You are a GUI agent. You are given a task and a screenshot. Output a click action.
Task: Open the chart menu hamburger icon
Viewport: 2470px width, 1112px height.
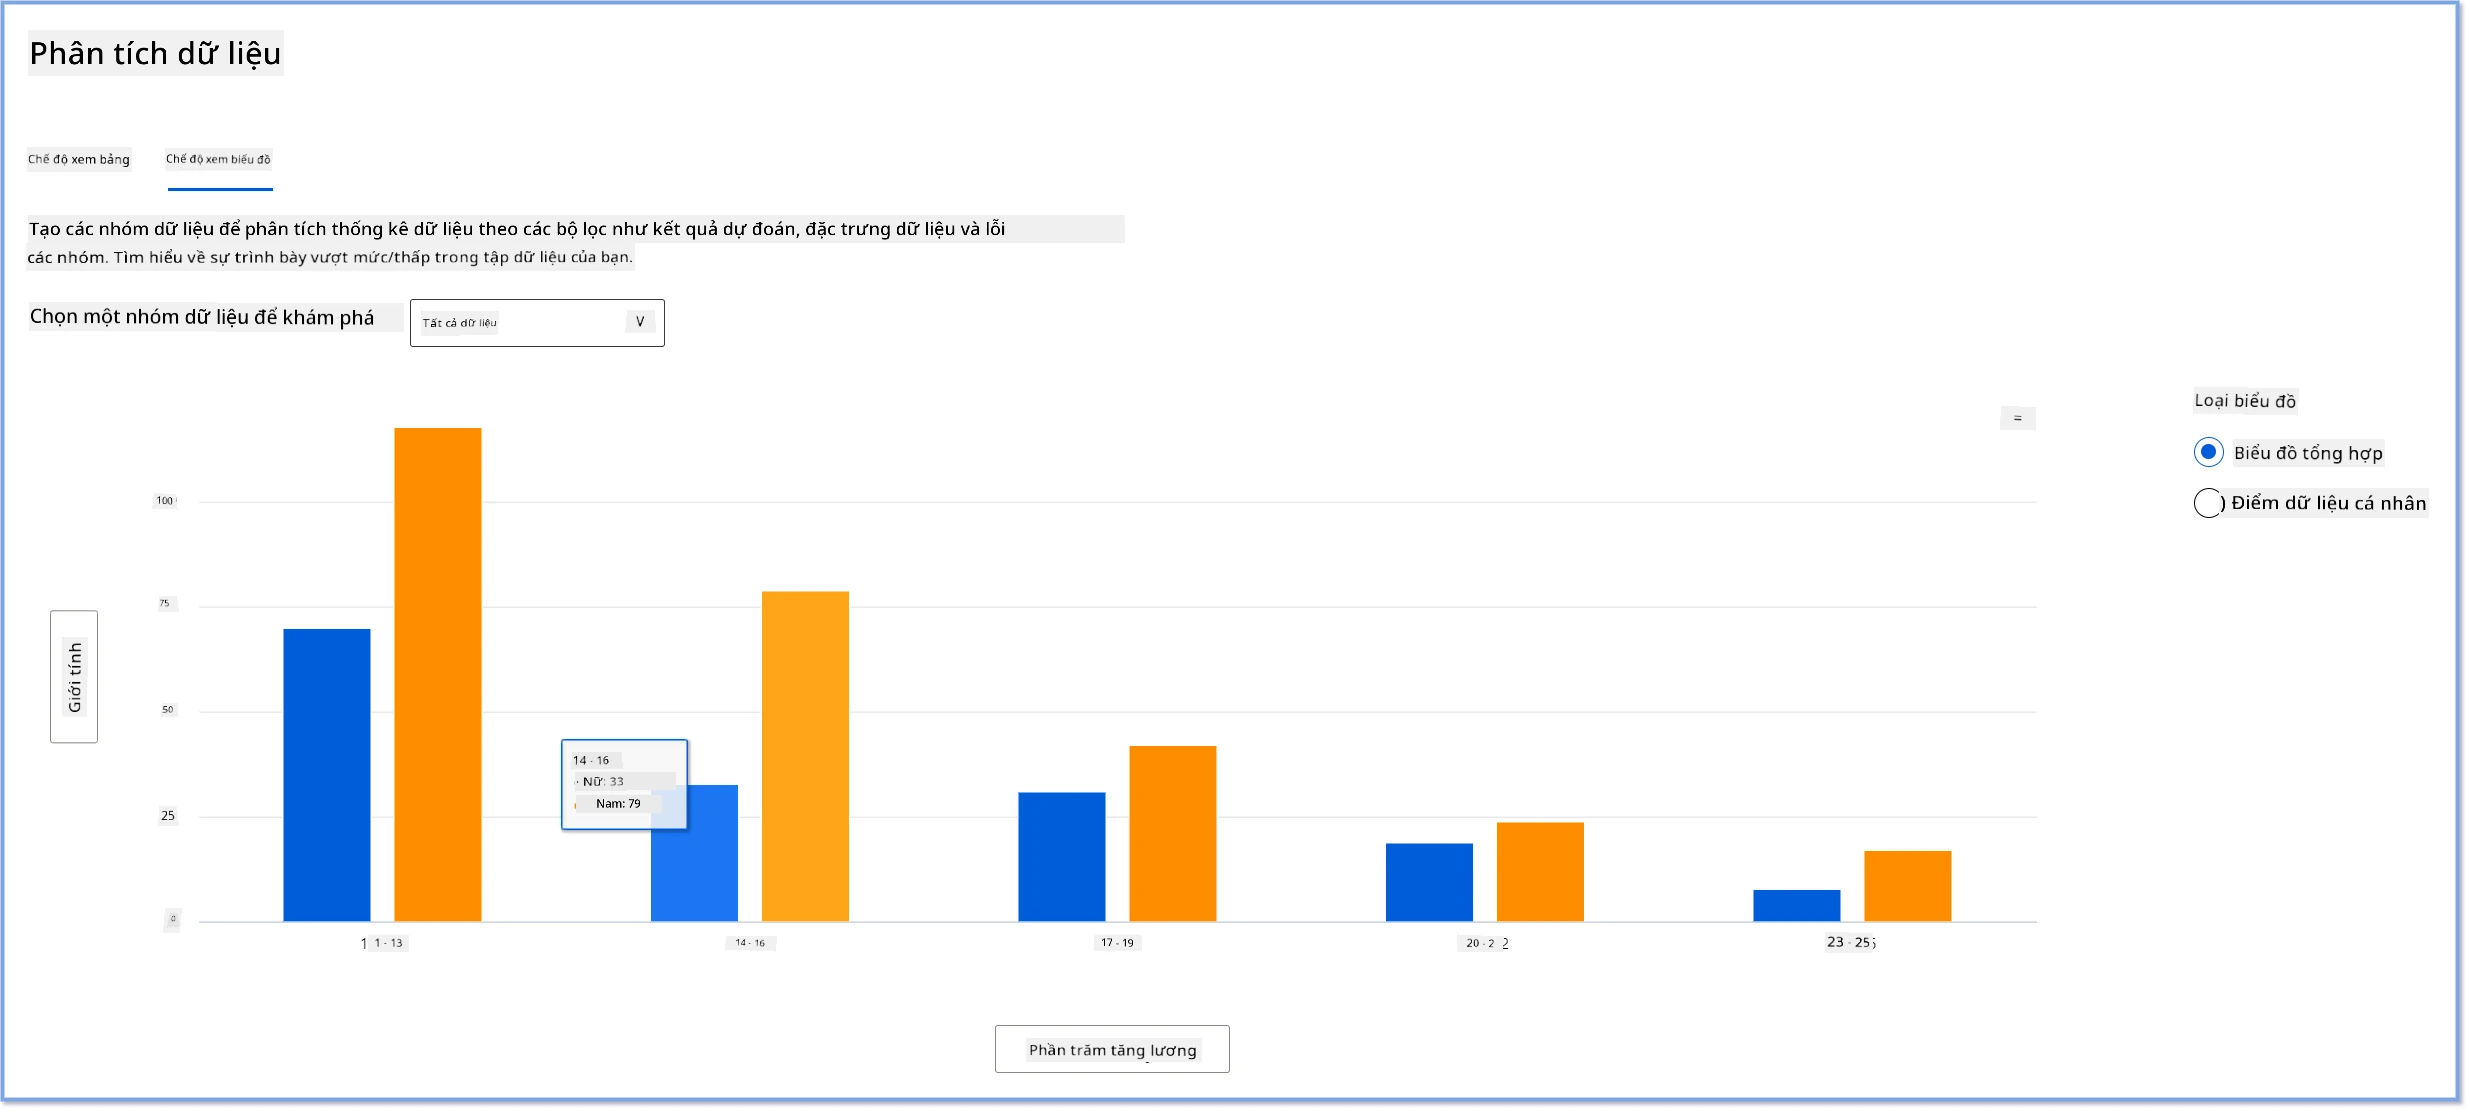2016,418
